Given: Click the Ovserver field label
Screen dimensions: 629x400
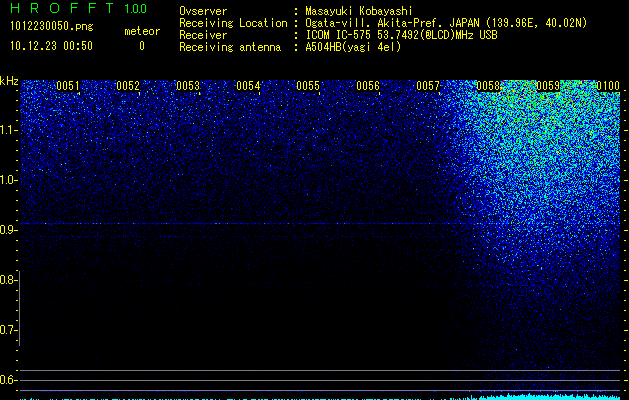Looking at the screenshot, I should point(203,11).
